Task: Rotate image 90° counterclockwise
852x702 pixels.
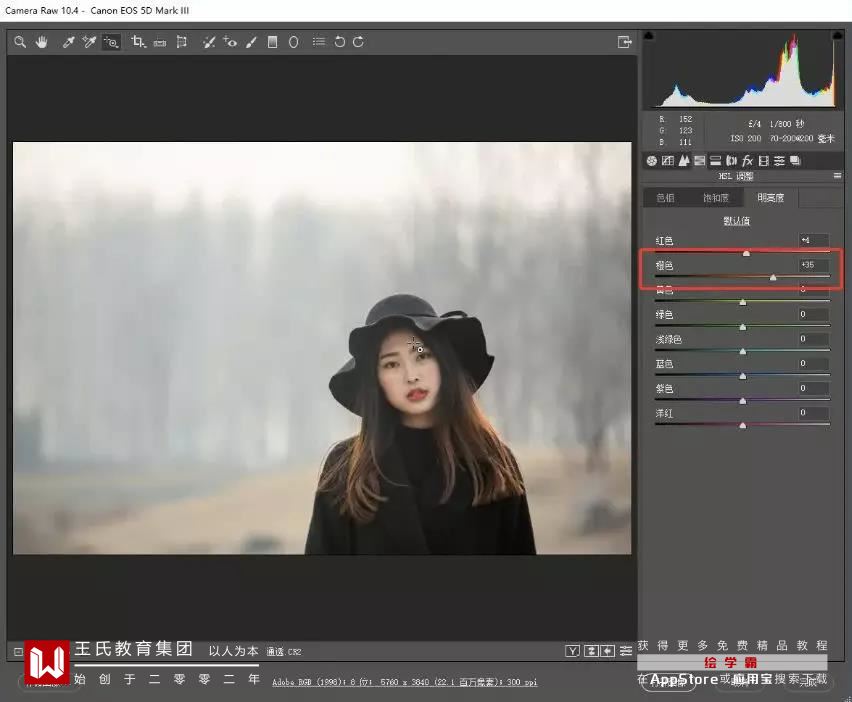Action: (340, 42)
